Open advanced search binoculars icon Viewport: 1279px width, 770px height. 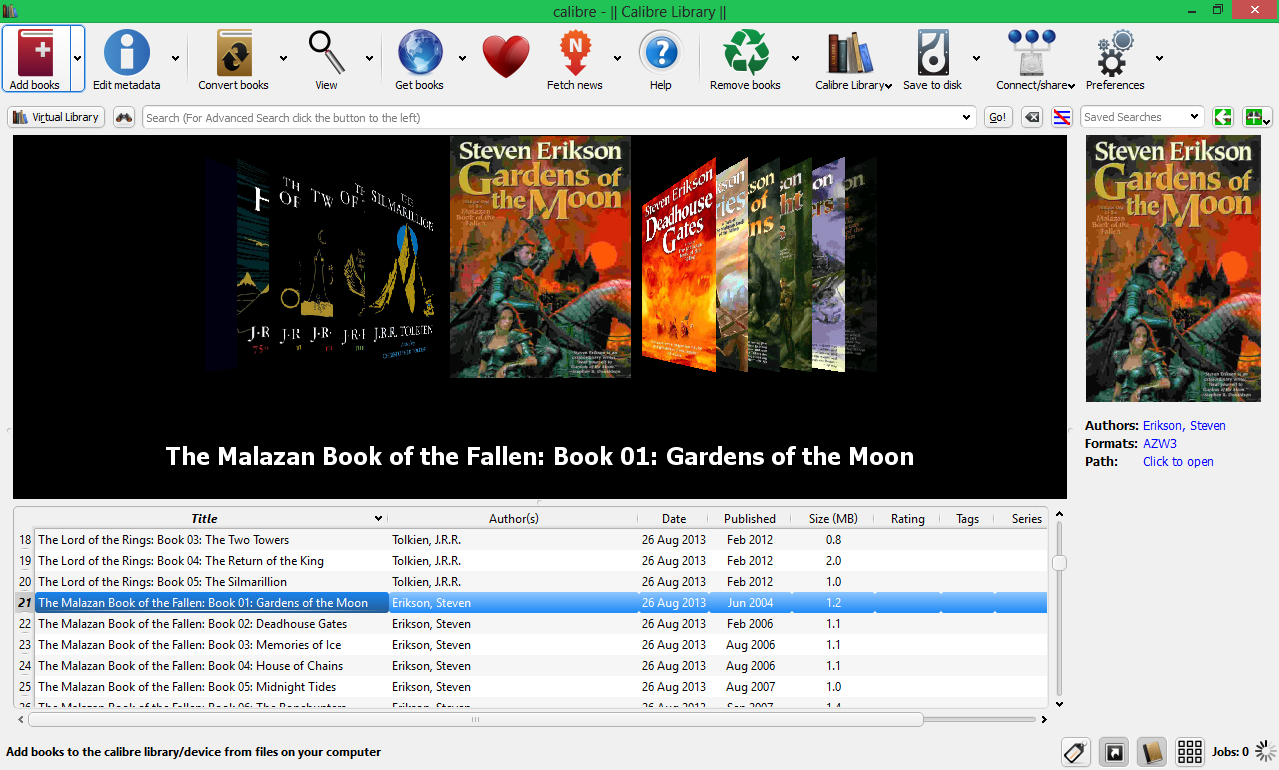[x=124, y=117]
